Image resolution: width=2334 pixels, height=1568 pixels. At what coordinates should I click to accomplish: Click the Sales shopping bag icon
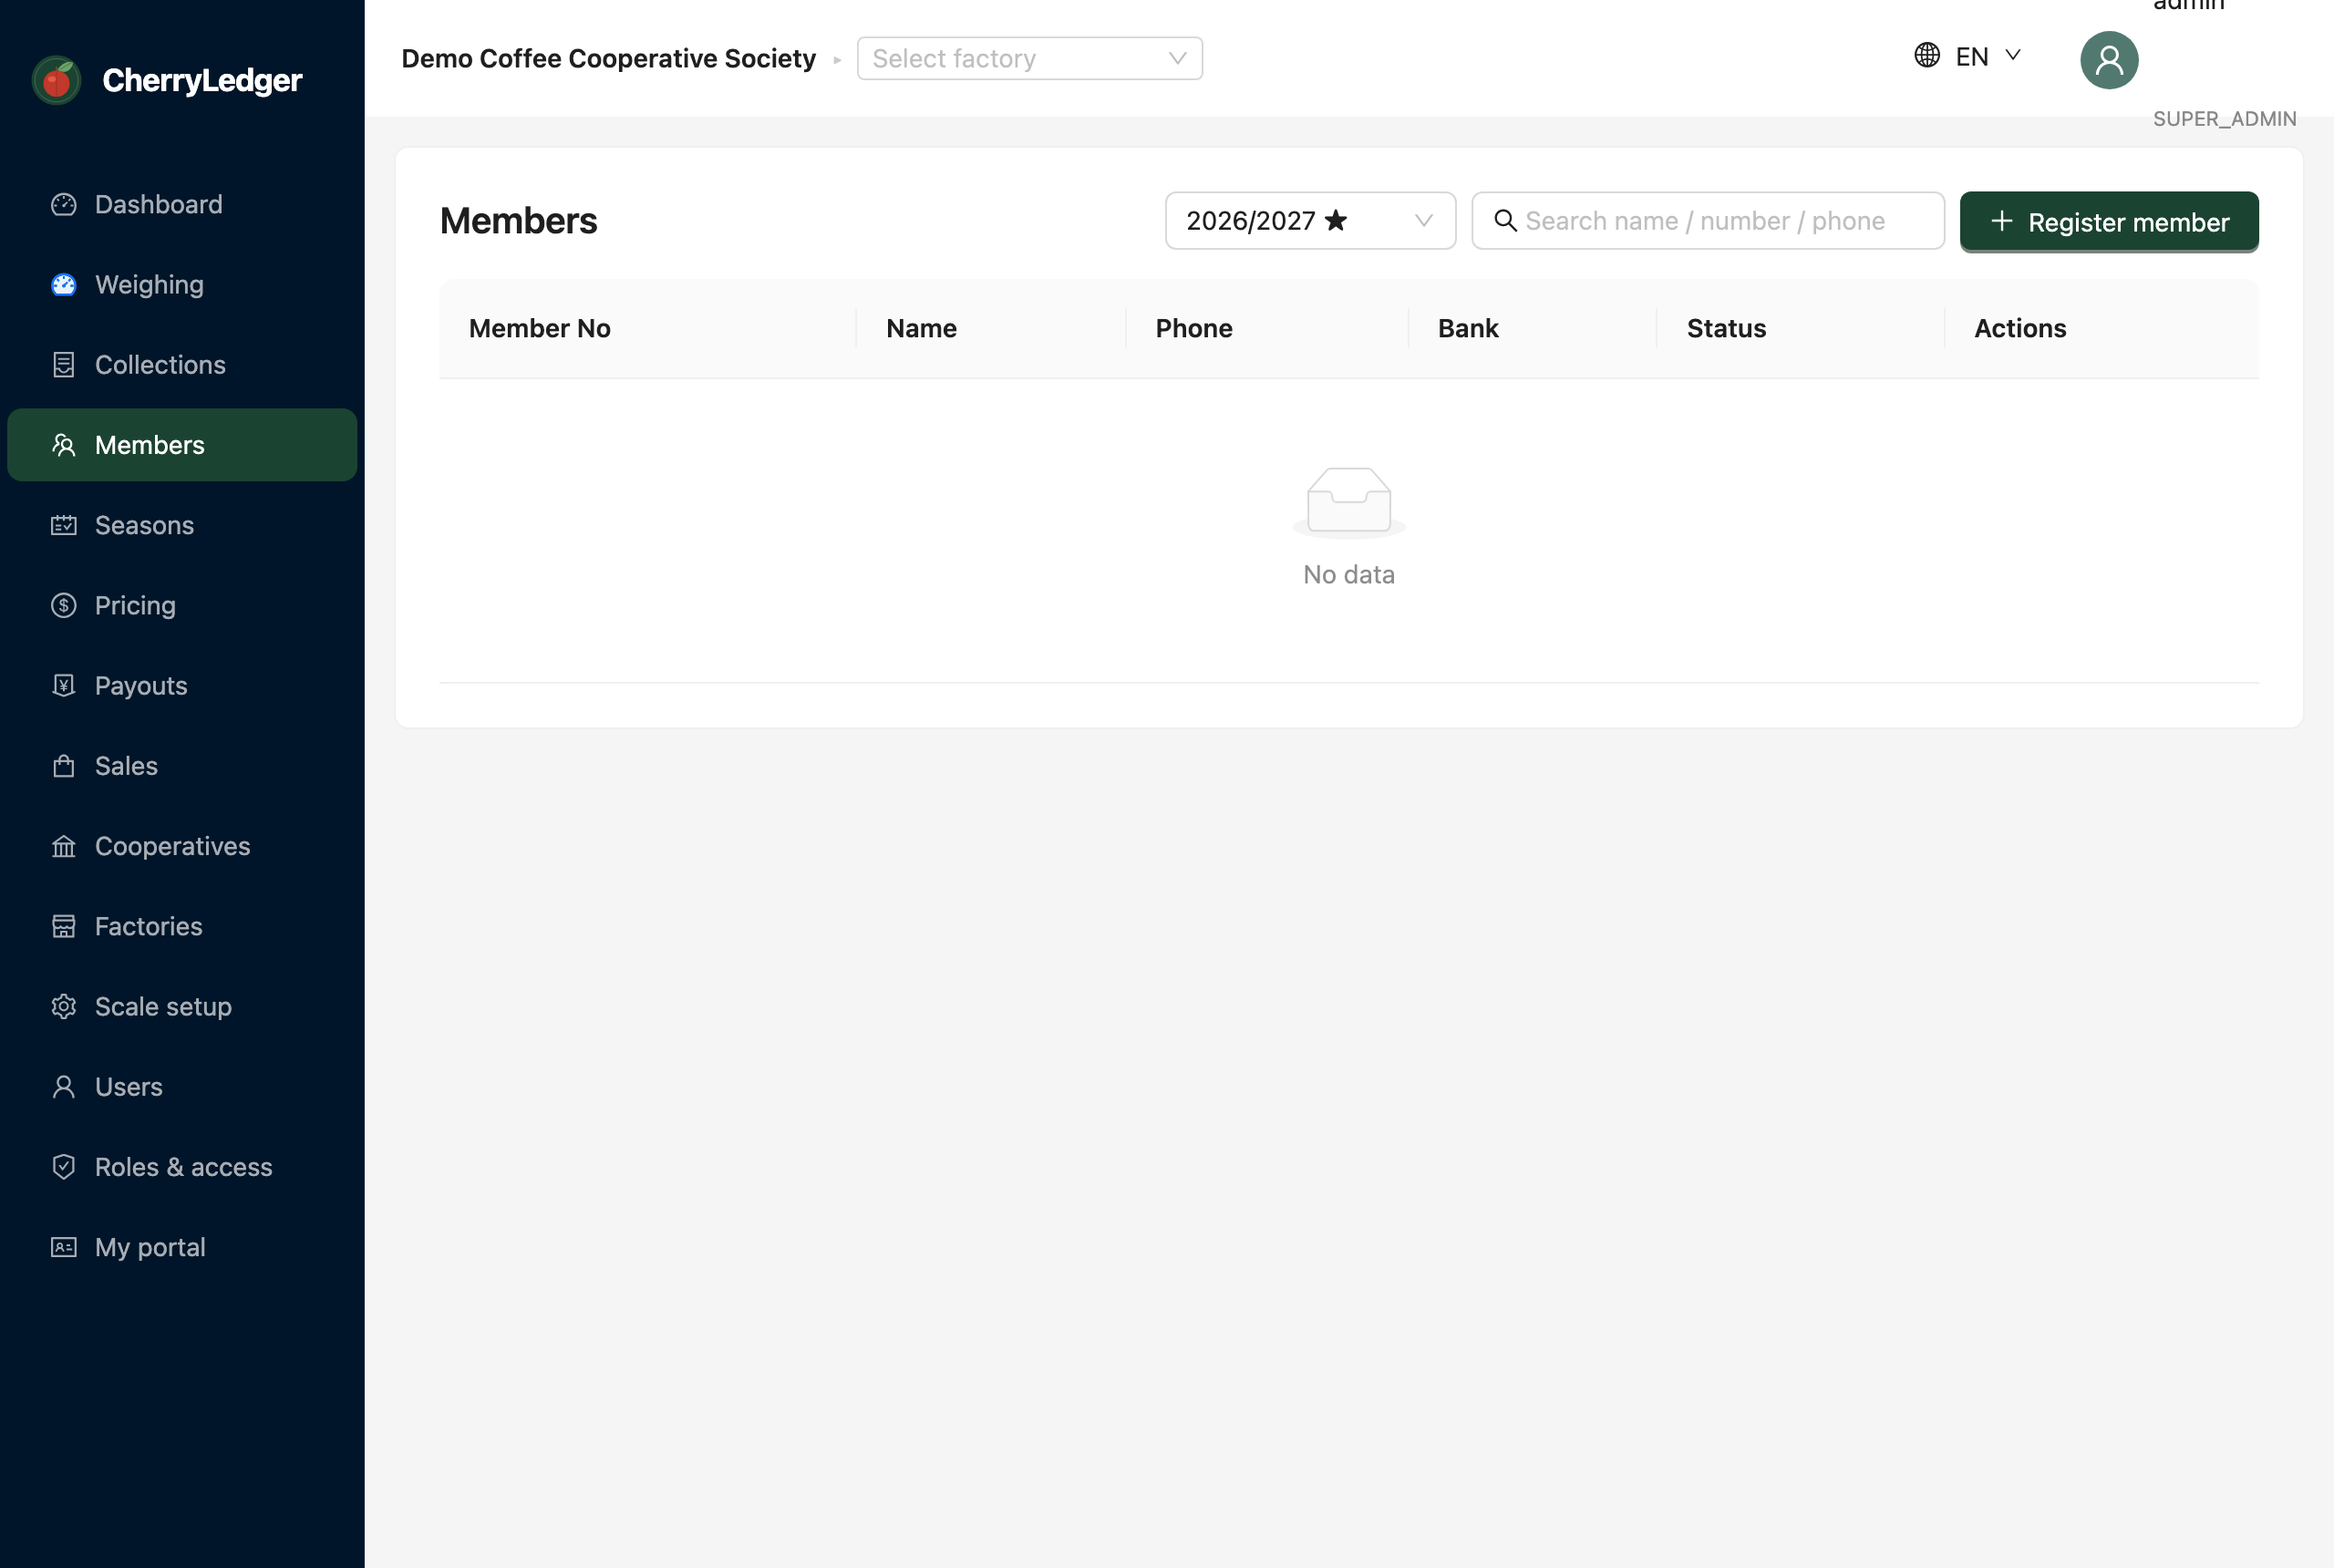(64, 766)
